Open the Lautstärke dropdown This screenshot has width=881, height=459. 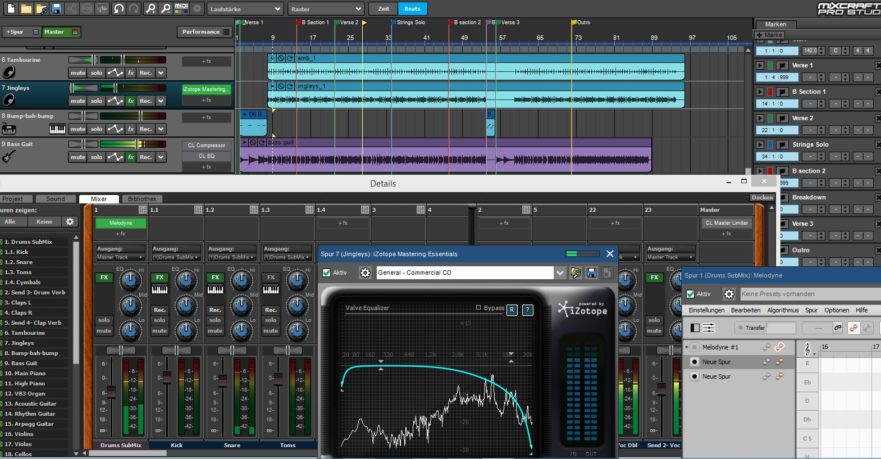coord(245,9)
